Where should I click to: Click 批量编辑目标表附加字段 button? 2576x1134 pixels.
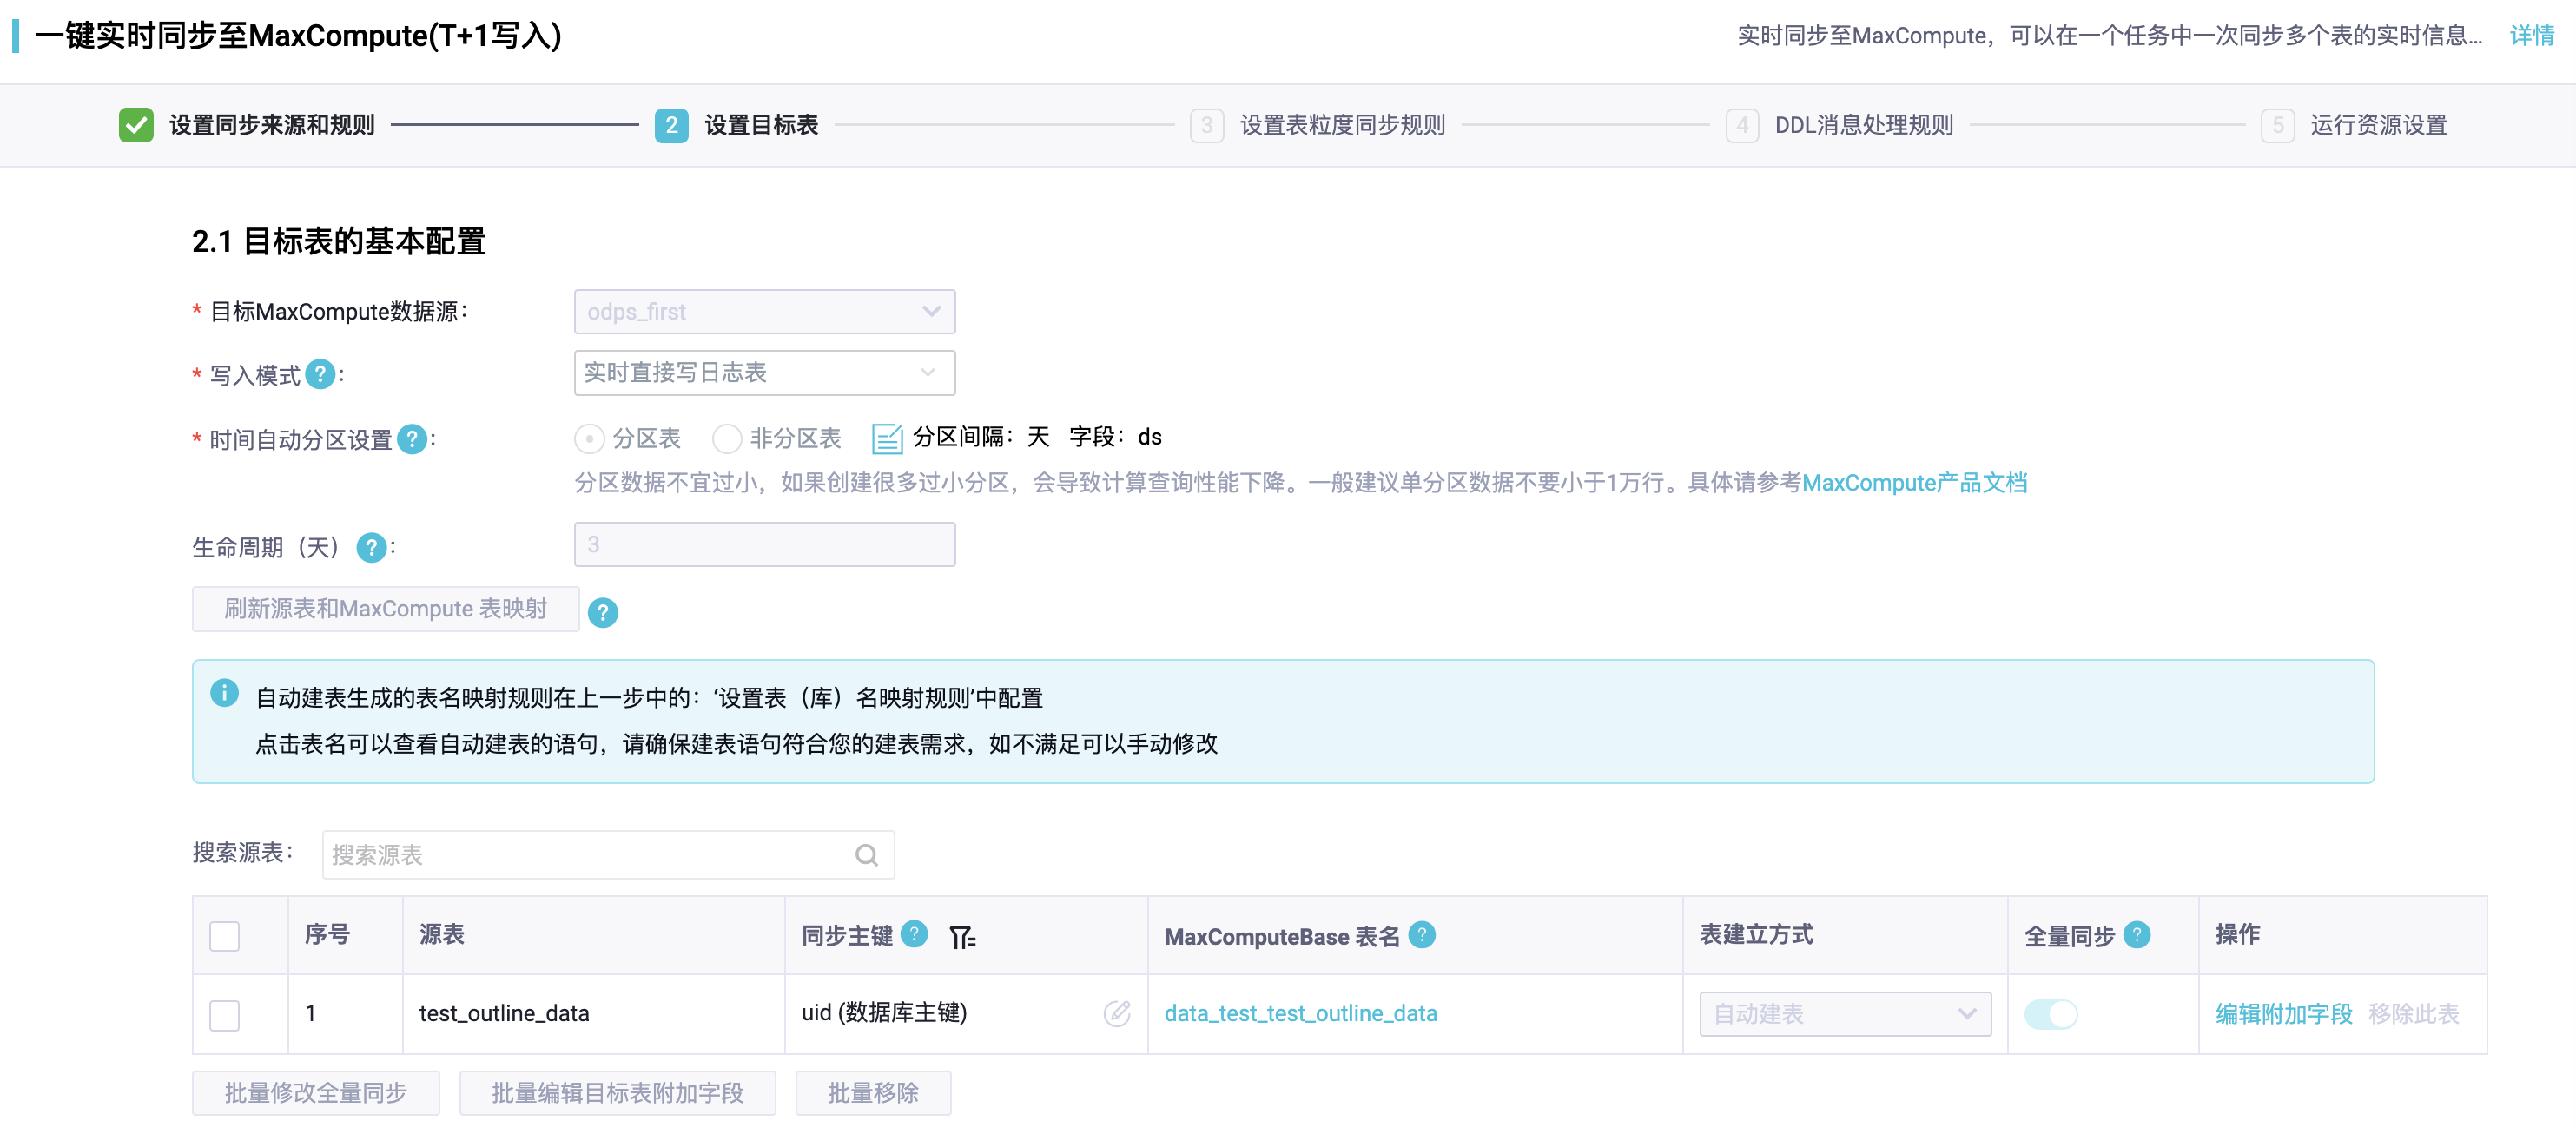coord(617,1093)
